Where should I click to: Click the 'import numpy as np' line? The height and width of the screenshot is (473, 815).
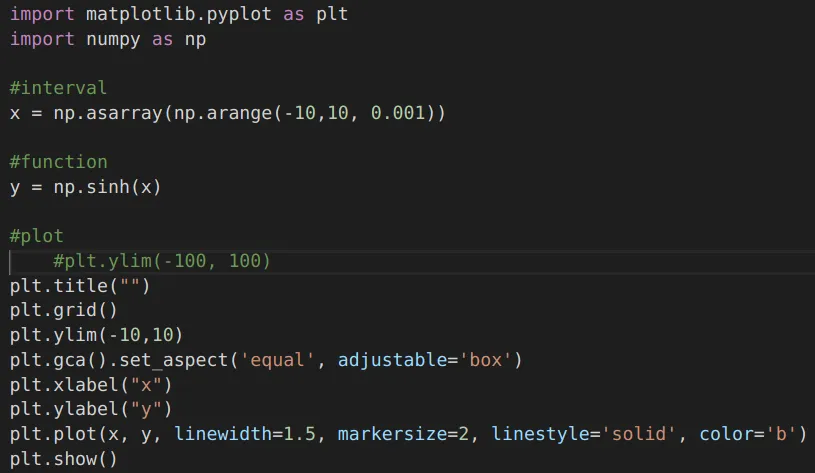(108, 40)
